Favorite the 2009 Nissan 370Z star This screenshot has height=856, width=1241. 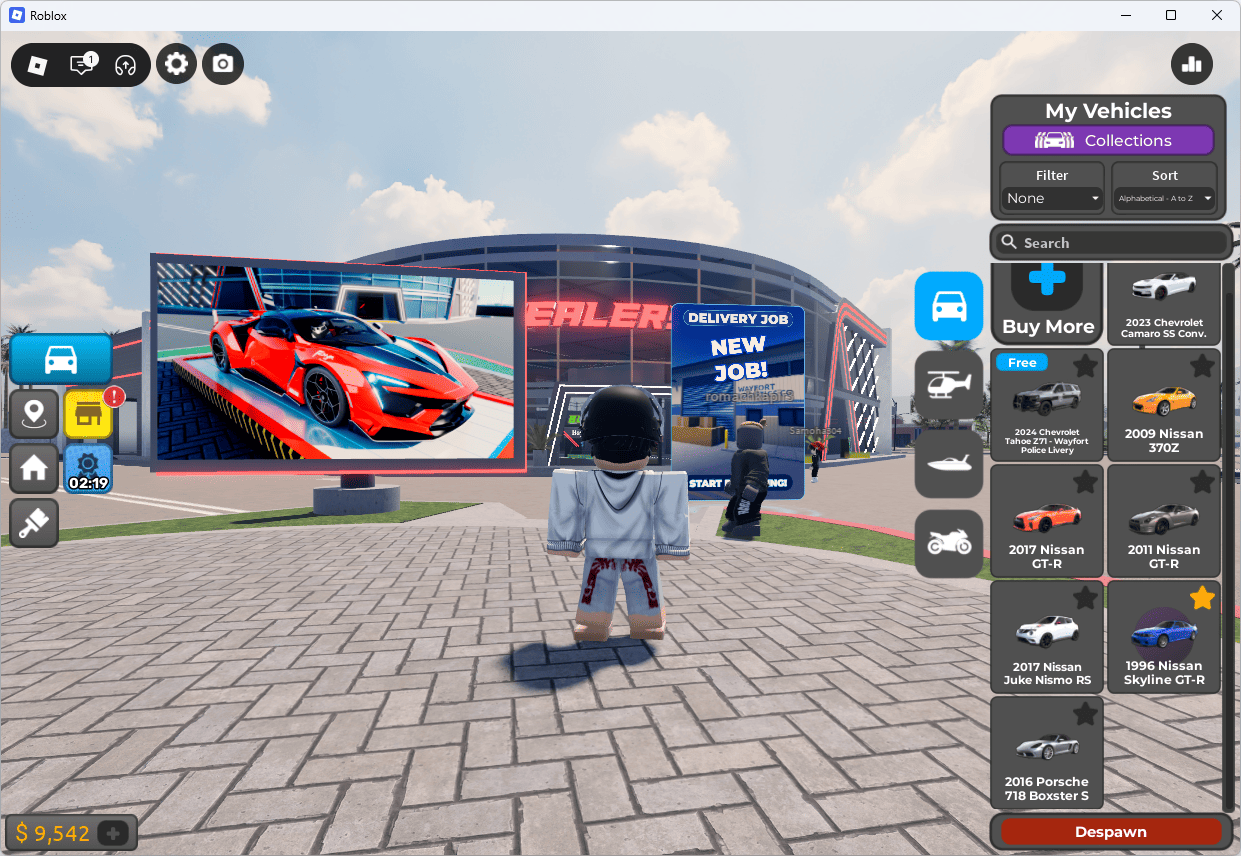click(x=1202, y=366)
